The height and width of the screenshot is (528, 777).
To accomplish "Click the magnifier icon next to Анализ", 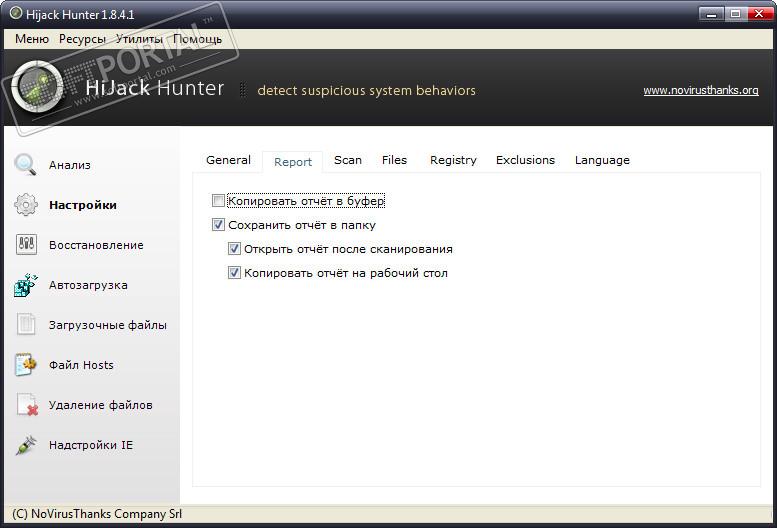I will pos(25,164).
